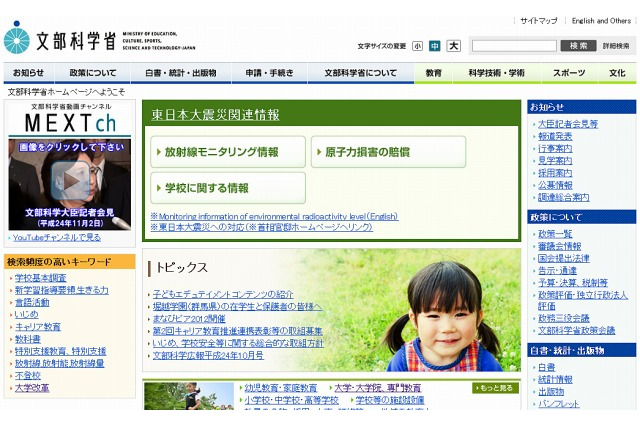Open the 文部科学省について navigation tab

(361, 73)
